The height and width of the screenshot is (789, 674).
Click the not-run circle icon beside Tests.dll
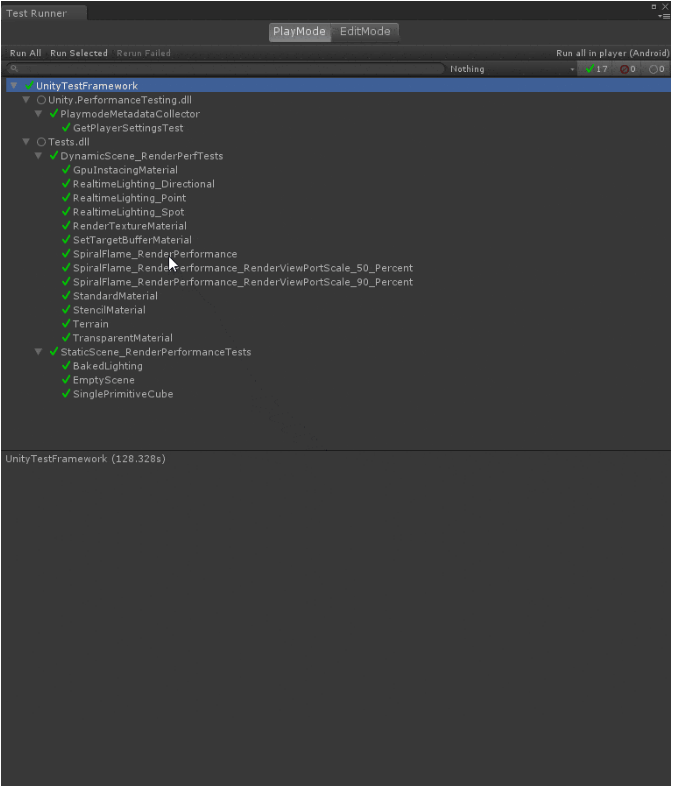(x=41, y=142)
